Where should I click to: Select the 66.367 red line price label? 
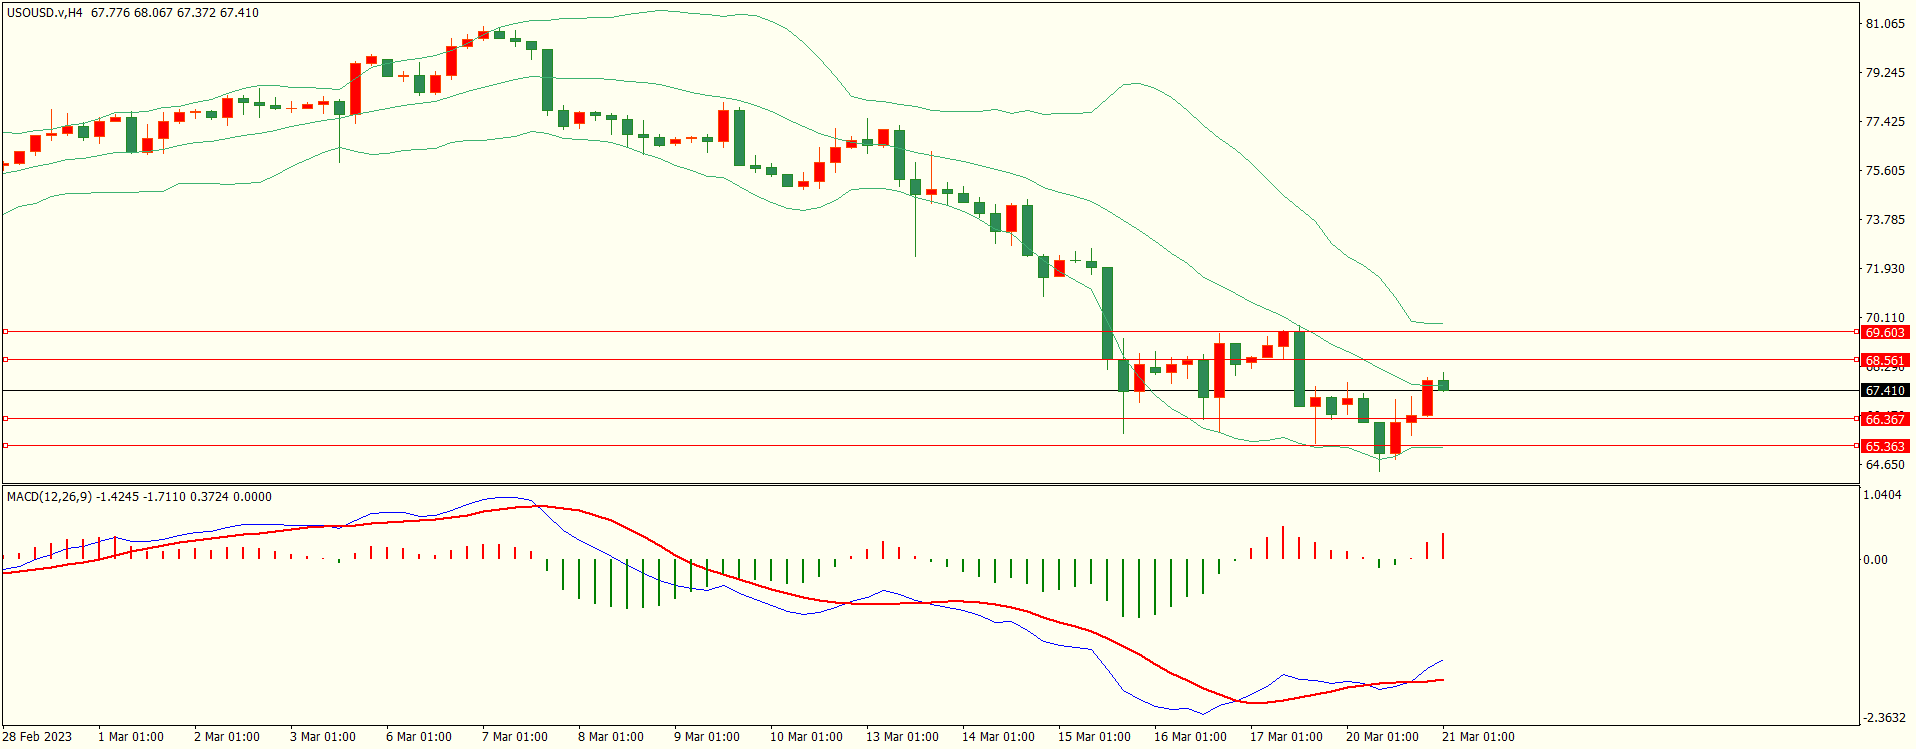(x=1885, y=419)
